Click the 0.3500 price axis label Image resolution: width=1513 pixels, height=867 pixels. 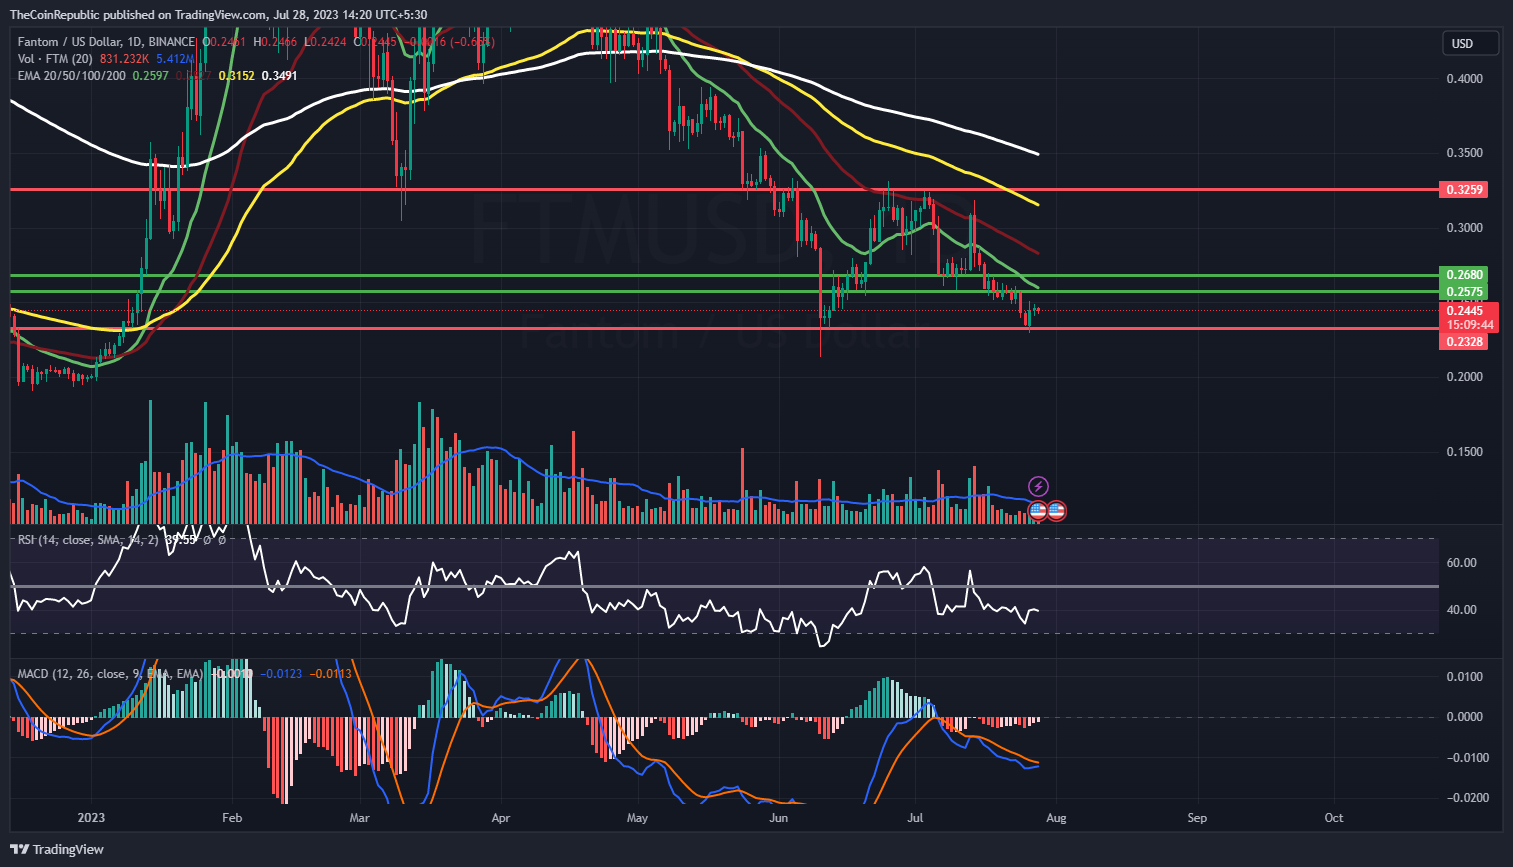point(1465,154)
